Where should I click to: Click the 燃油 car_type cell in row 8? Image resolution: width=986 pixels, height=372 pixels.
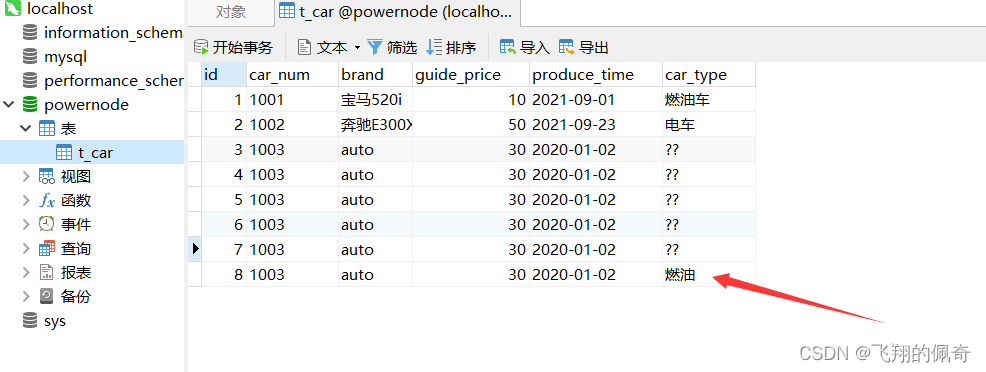coord(709,275)
